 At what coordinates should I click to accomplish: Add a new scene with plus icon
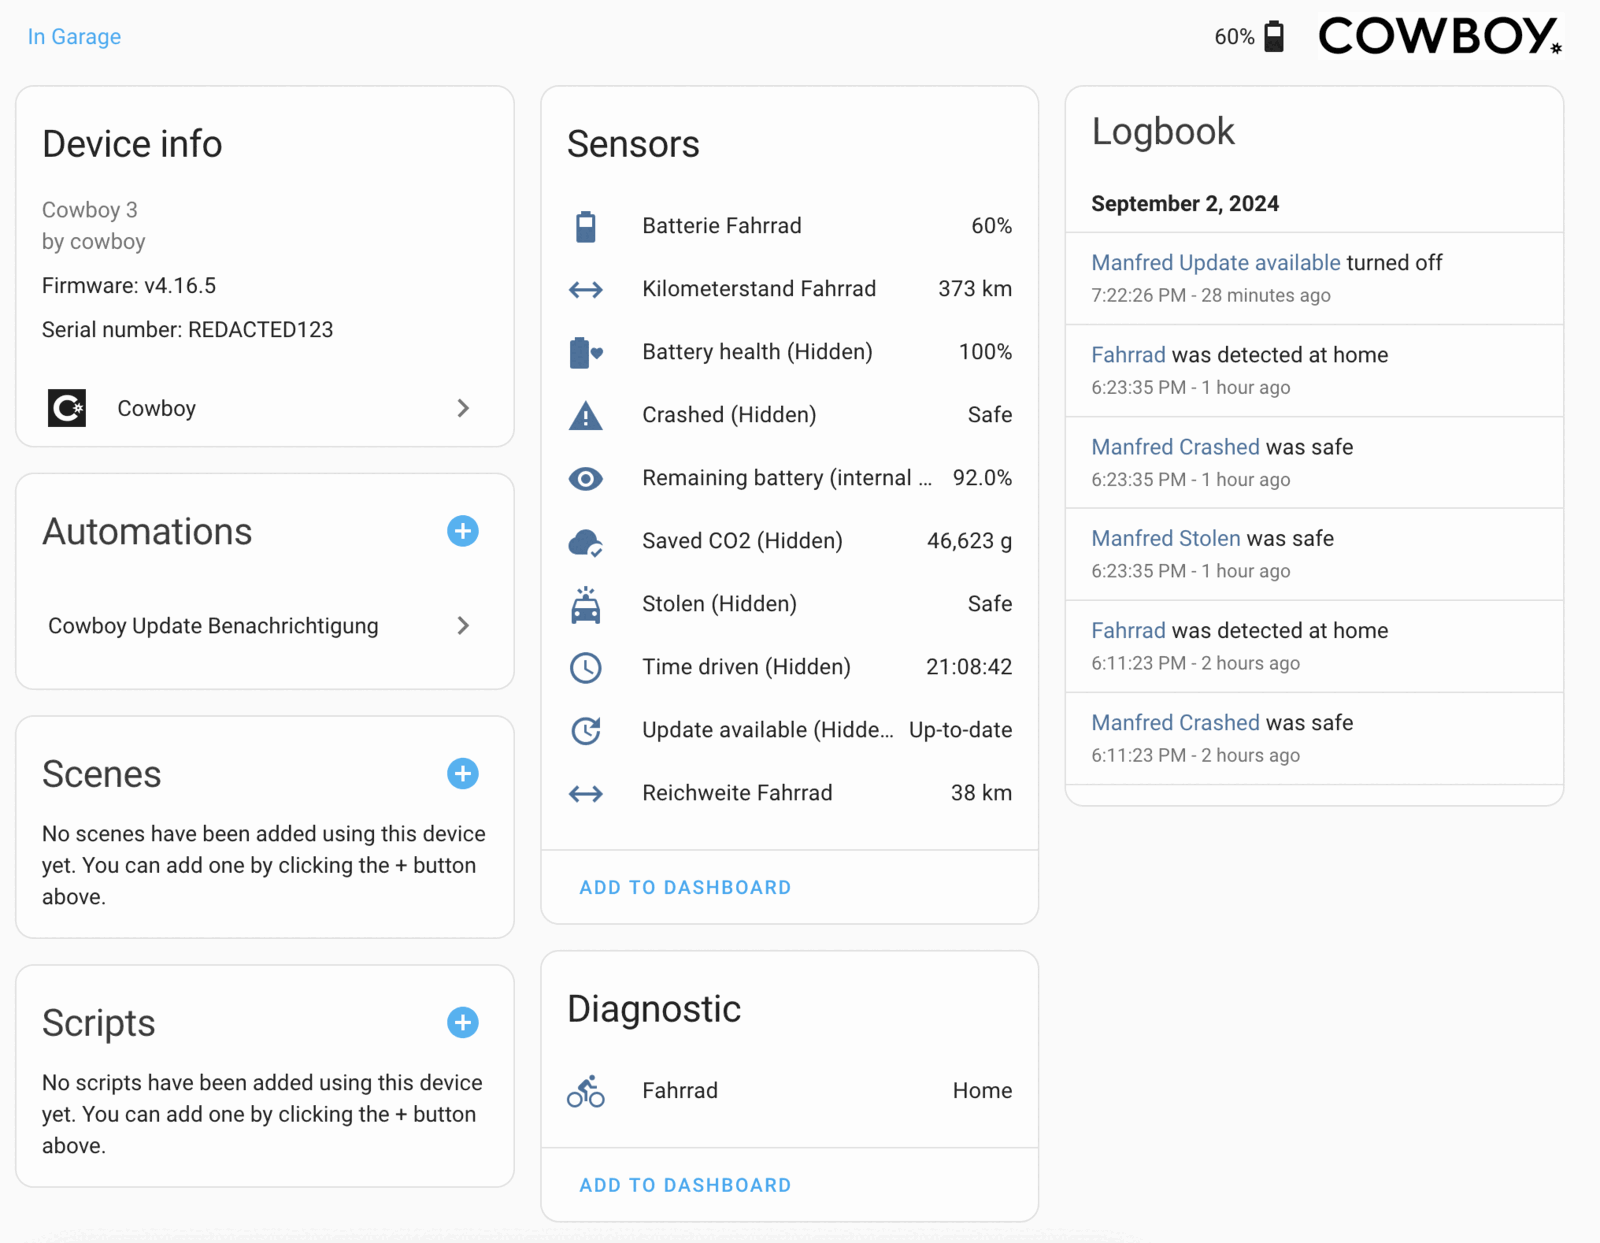462,774
